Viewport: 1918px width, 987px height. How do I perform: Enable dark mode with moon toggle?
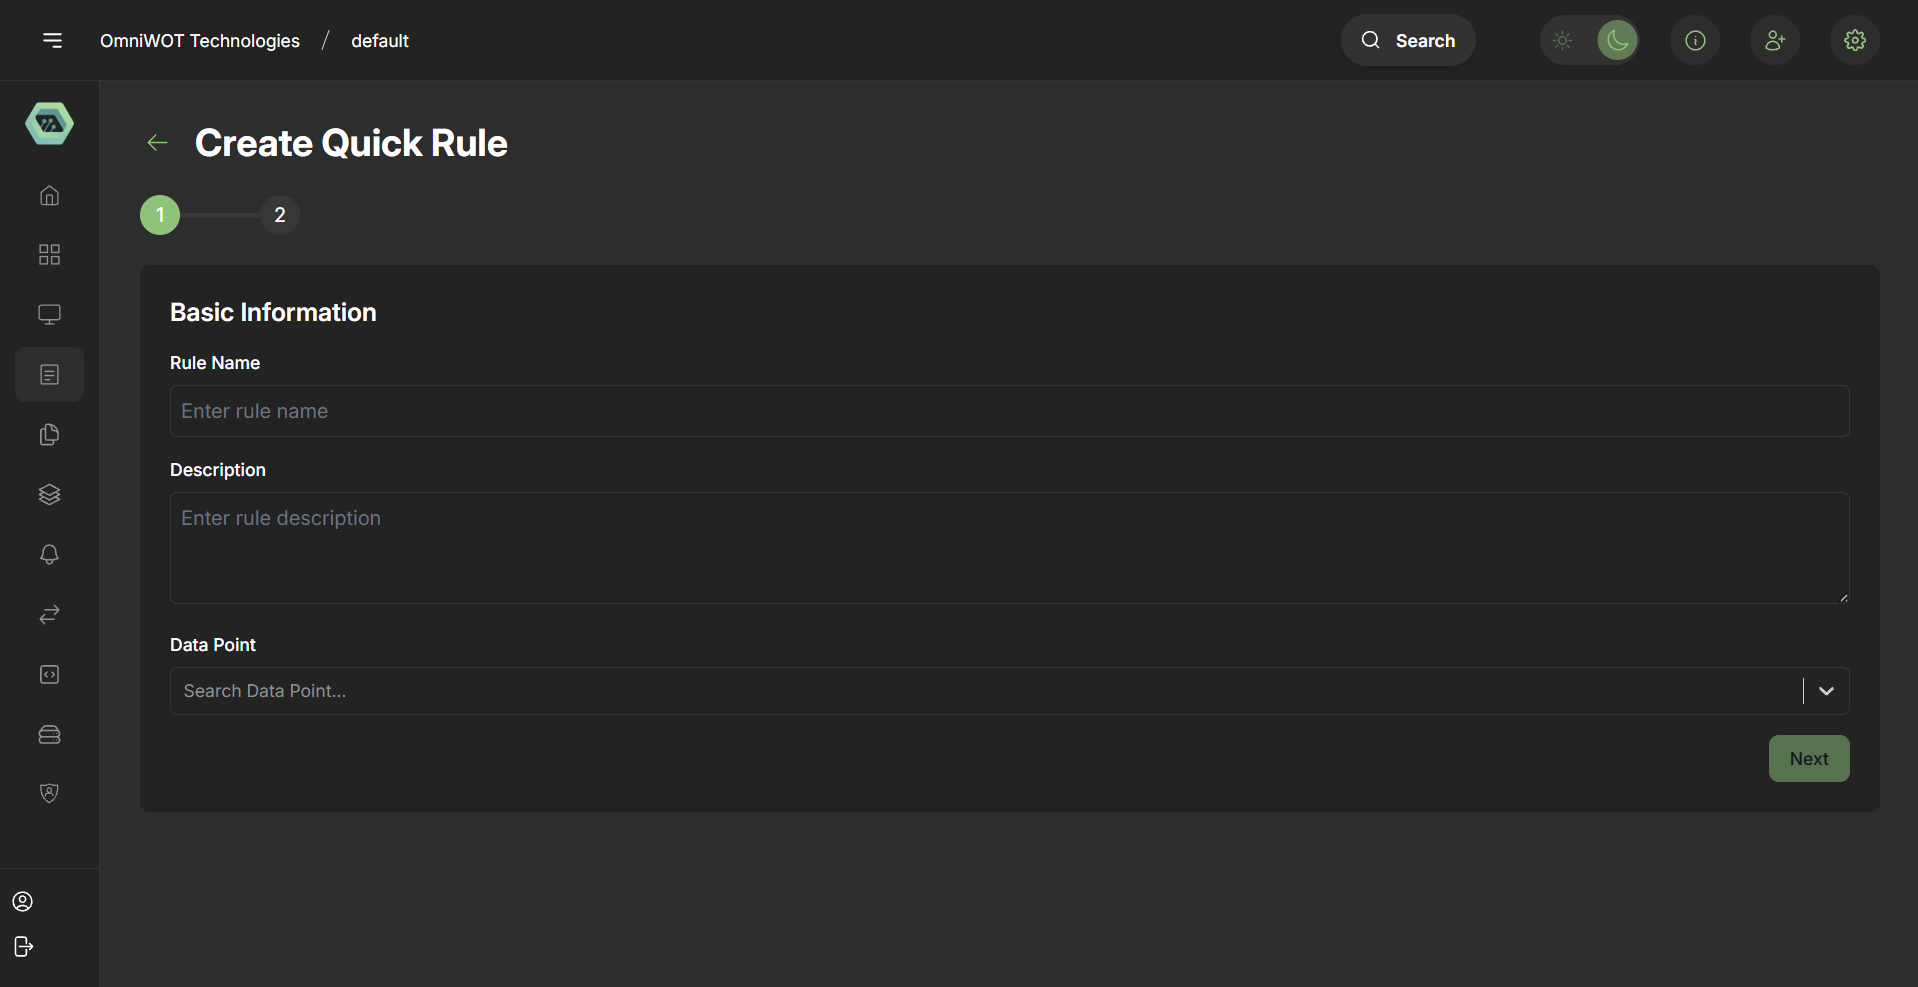click(1618, 40)
